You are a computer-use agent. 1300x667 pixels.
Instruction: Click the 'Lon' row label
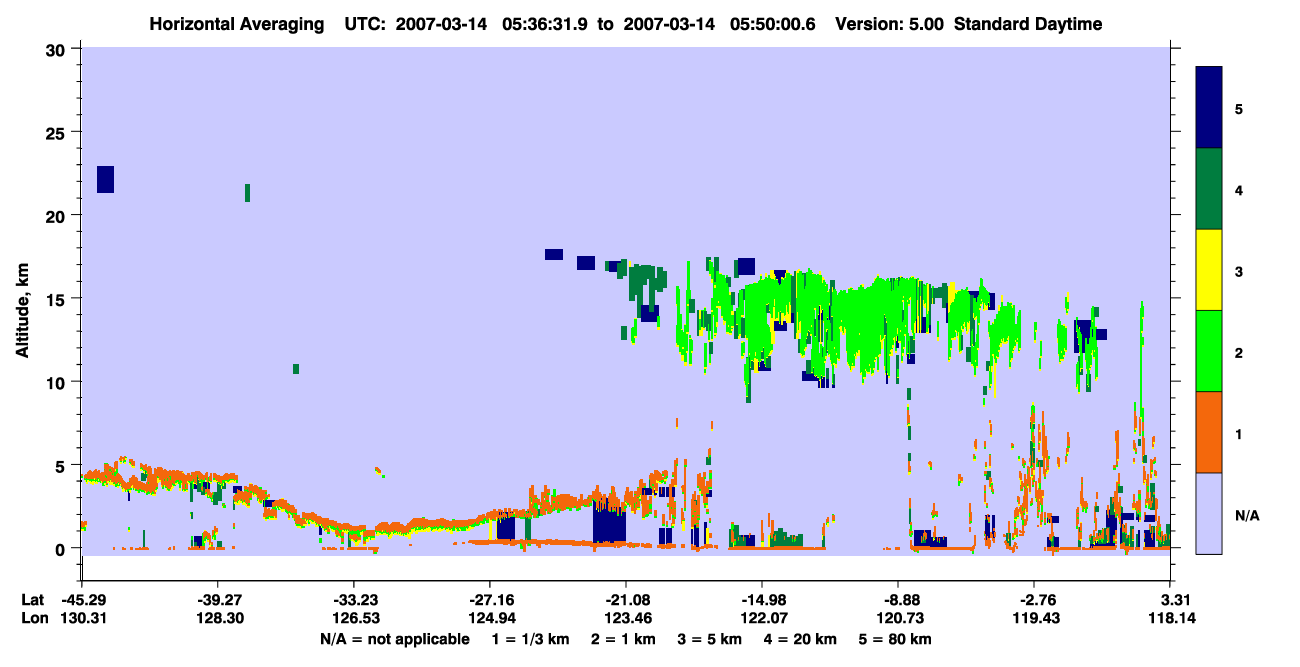[34, 618]
